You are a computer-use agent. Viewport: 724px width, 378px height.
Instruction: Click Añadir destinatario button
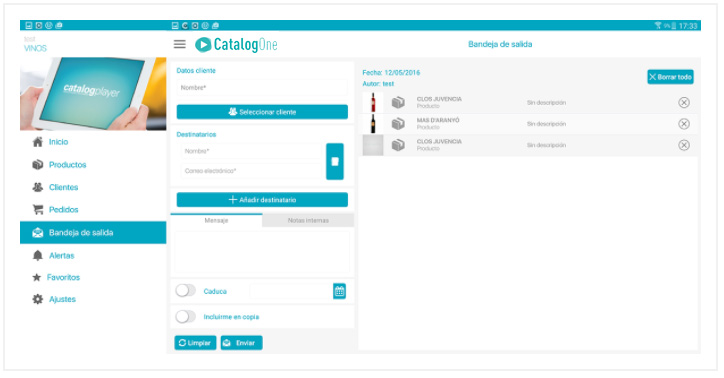(x=262, y=200)
